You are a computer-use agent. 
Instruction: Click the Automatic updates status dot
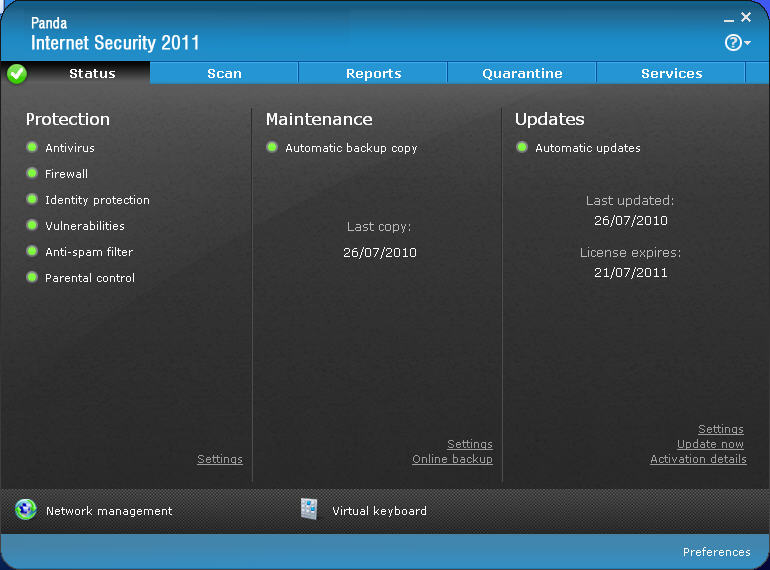522,147
